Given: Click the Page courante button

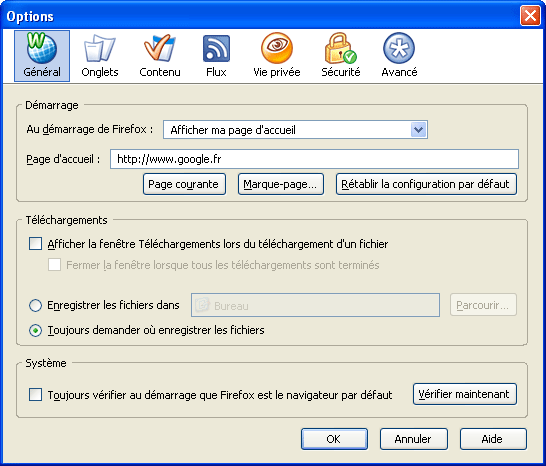Looking at the screenshot, I should pos(184,184).
